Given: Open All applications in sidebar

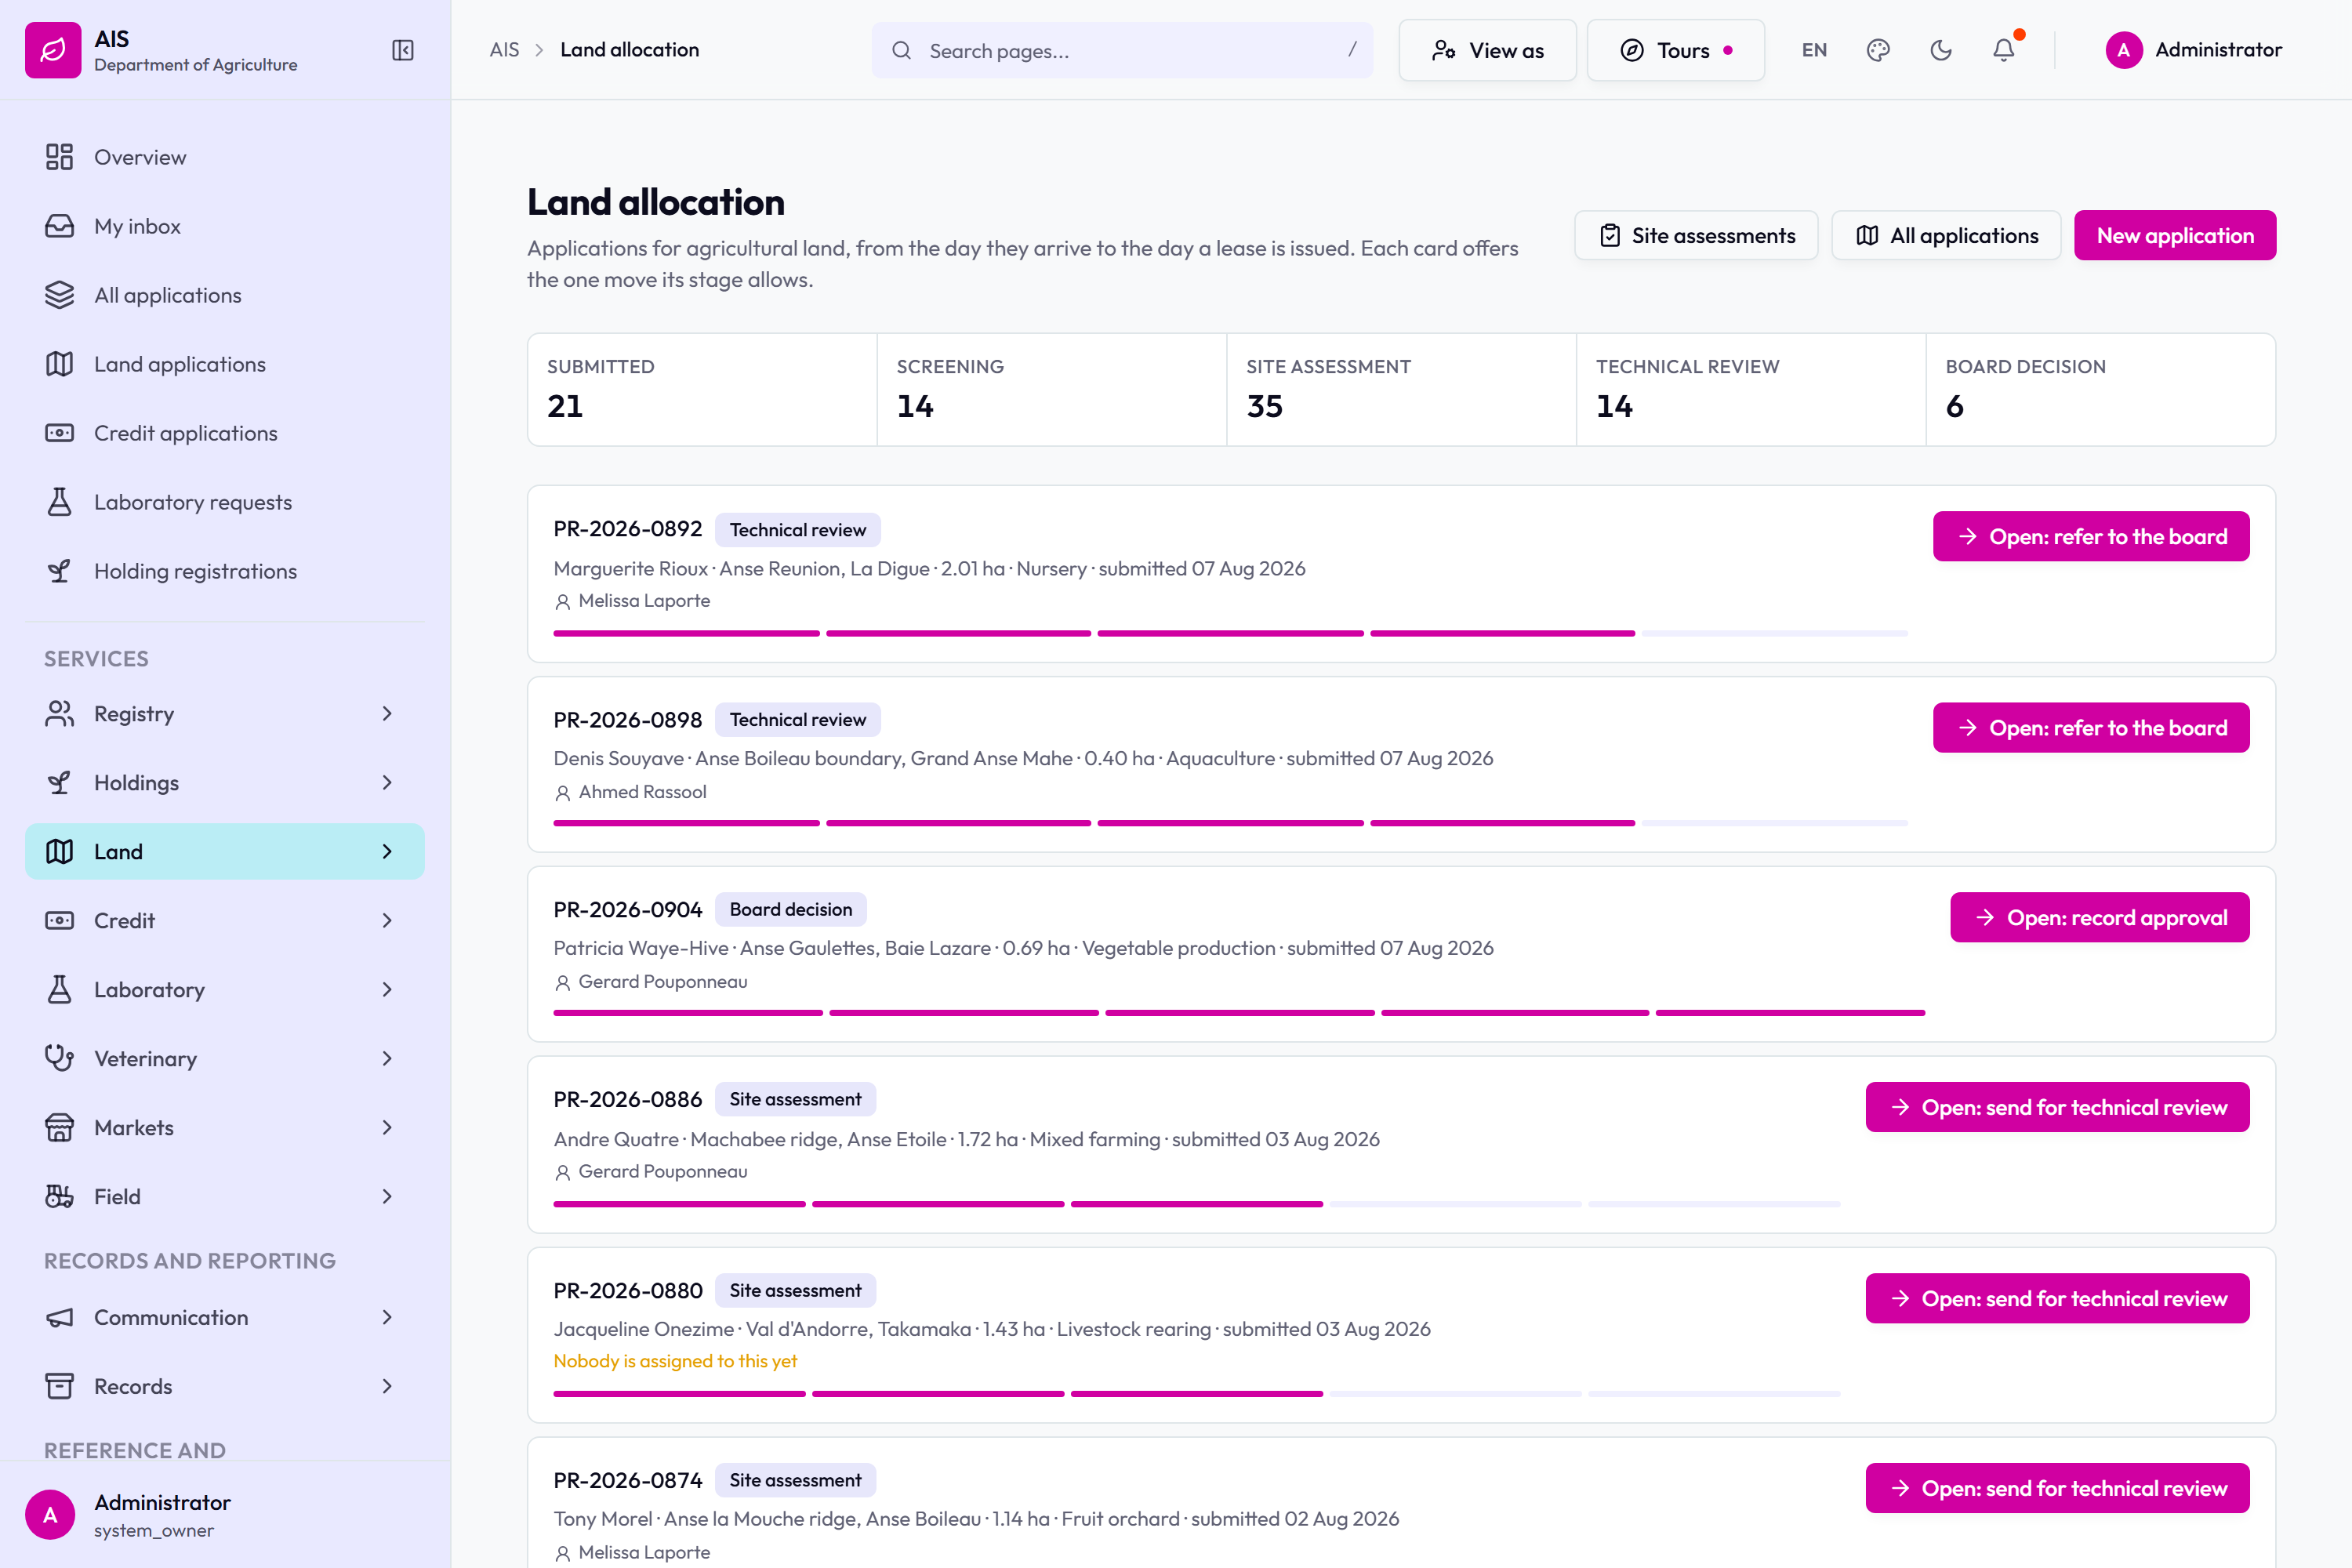Looking at the screenshot, I should pos(225,295).
